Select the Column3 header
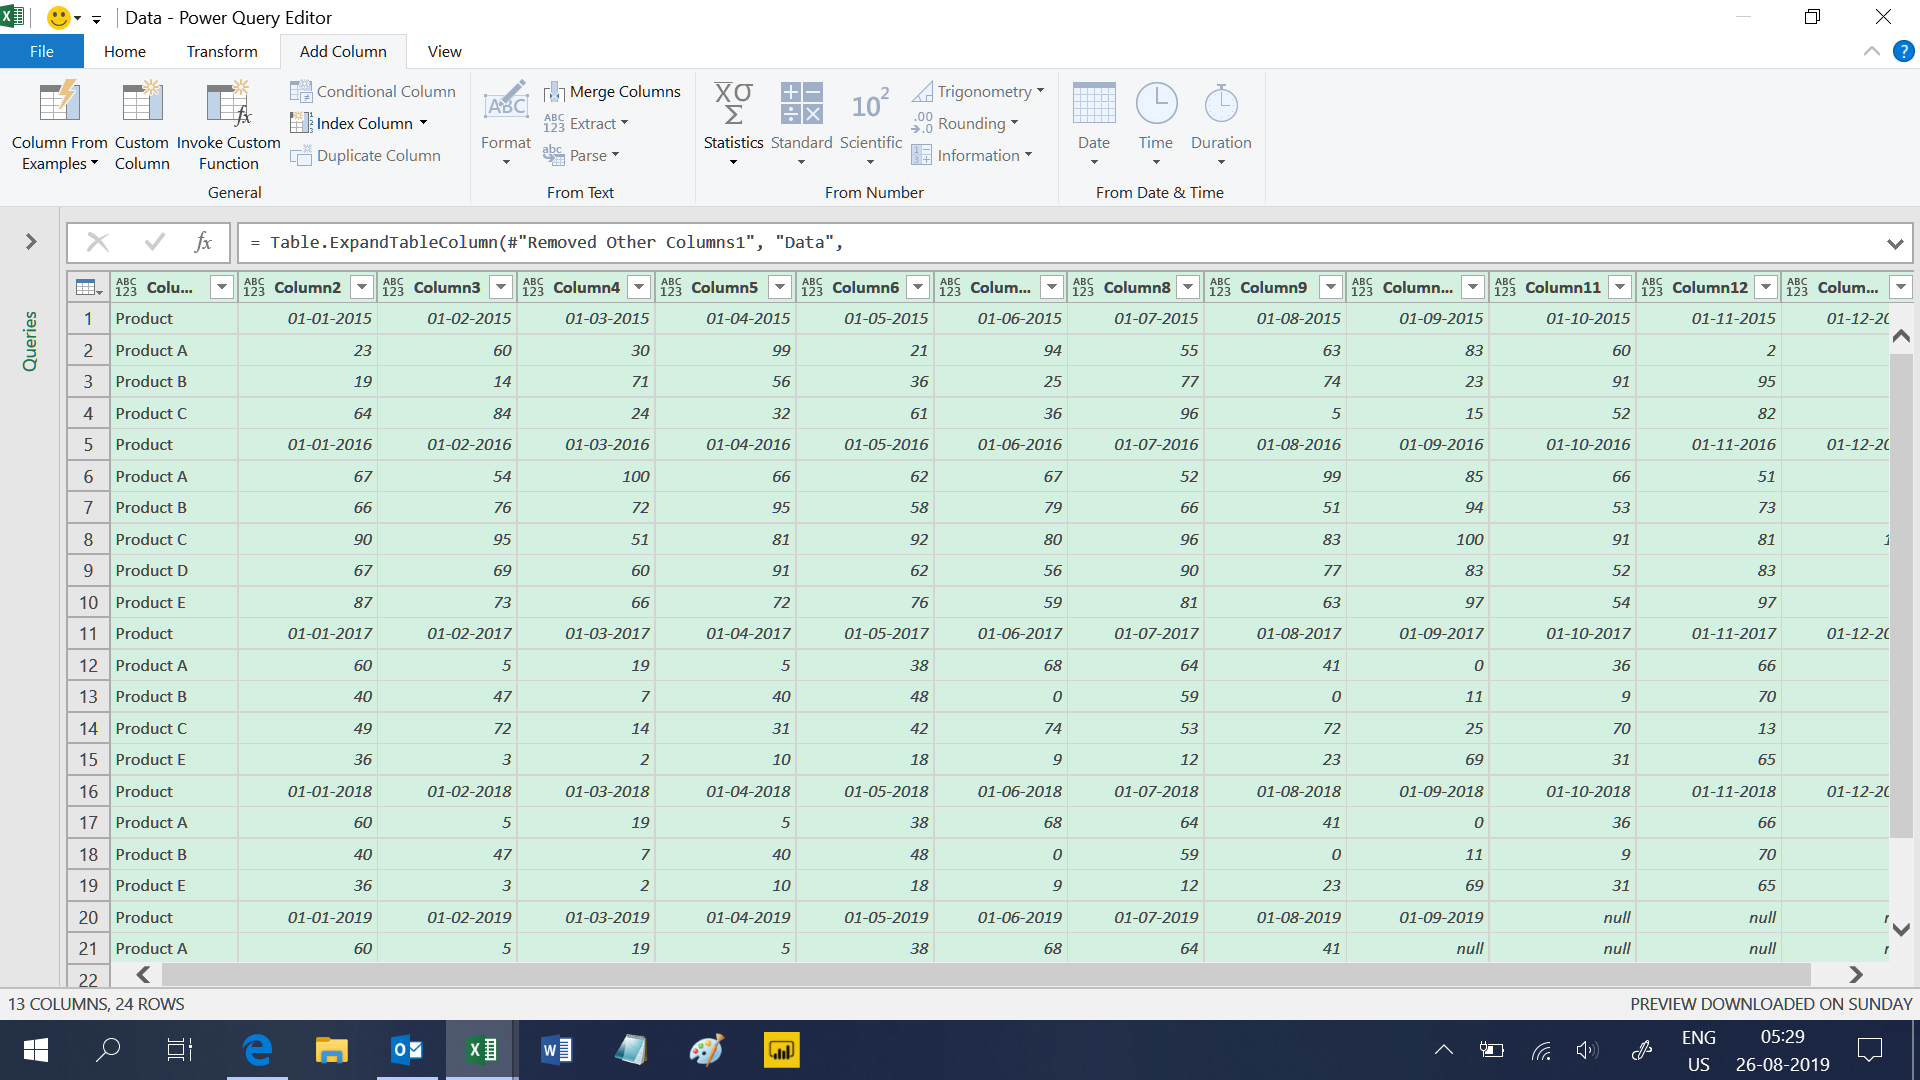 447,287
